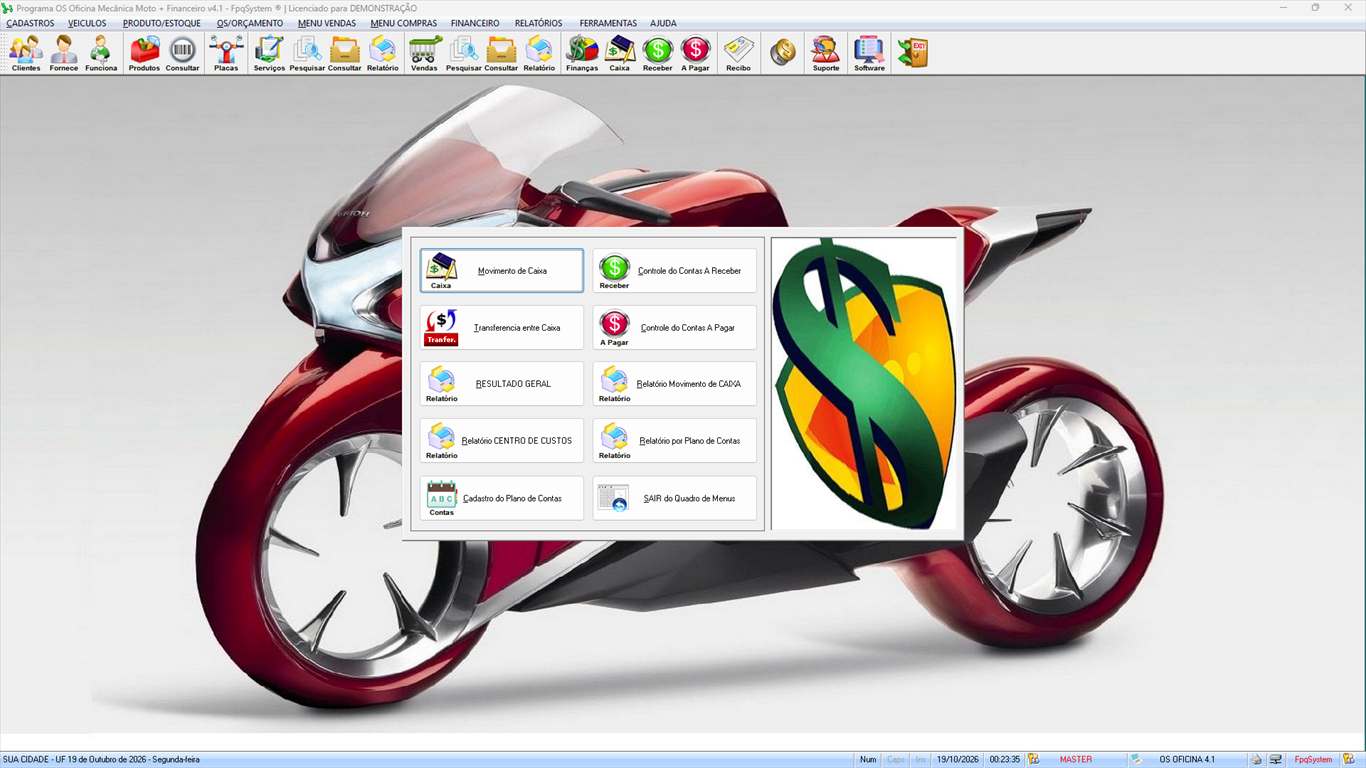1366x768 pixels.
Task: Click the network computer icon in status bar
Action: click(x=1276, y=760)
